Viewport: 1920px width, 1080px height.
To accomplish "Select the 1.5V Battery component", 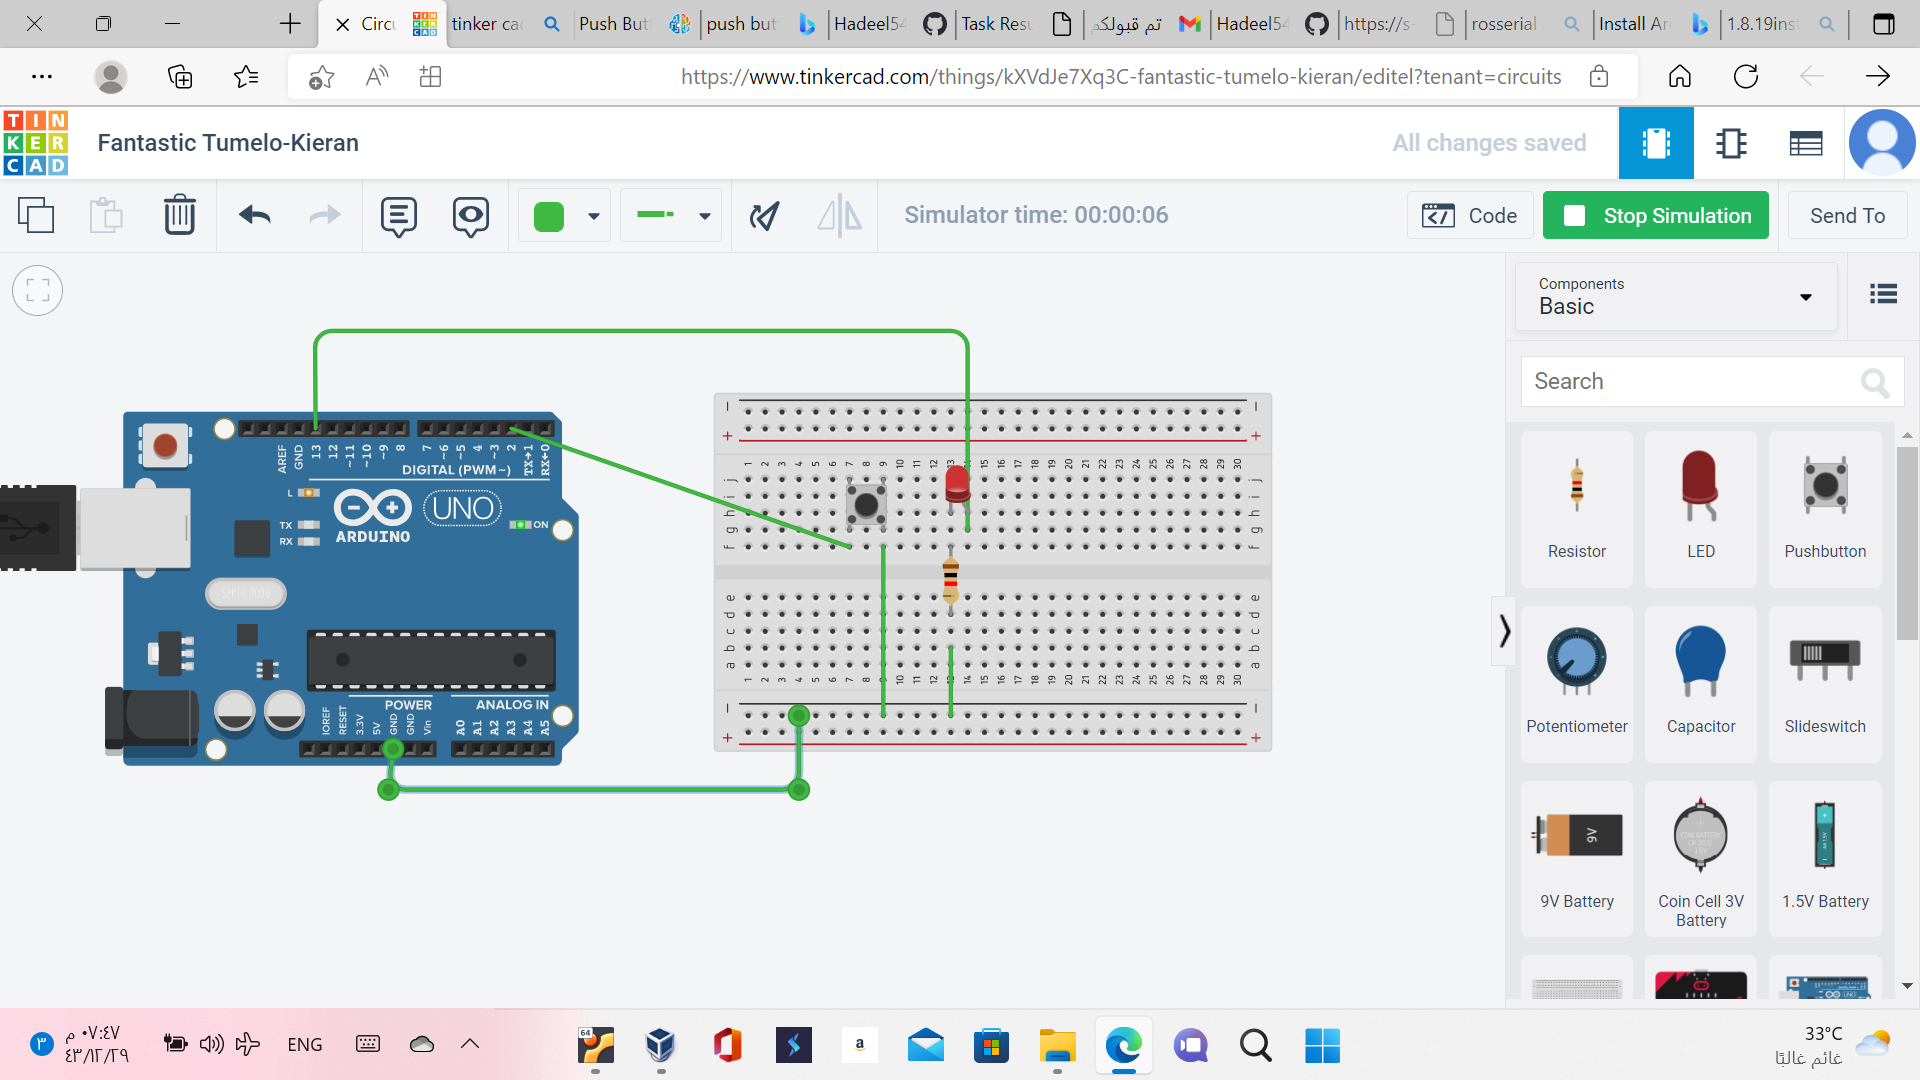I will 1825,859.
